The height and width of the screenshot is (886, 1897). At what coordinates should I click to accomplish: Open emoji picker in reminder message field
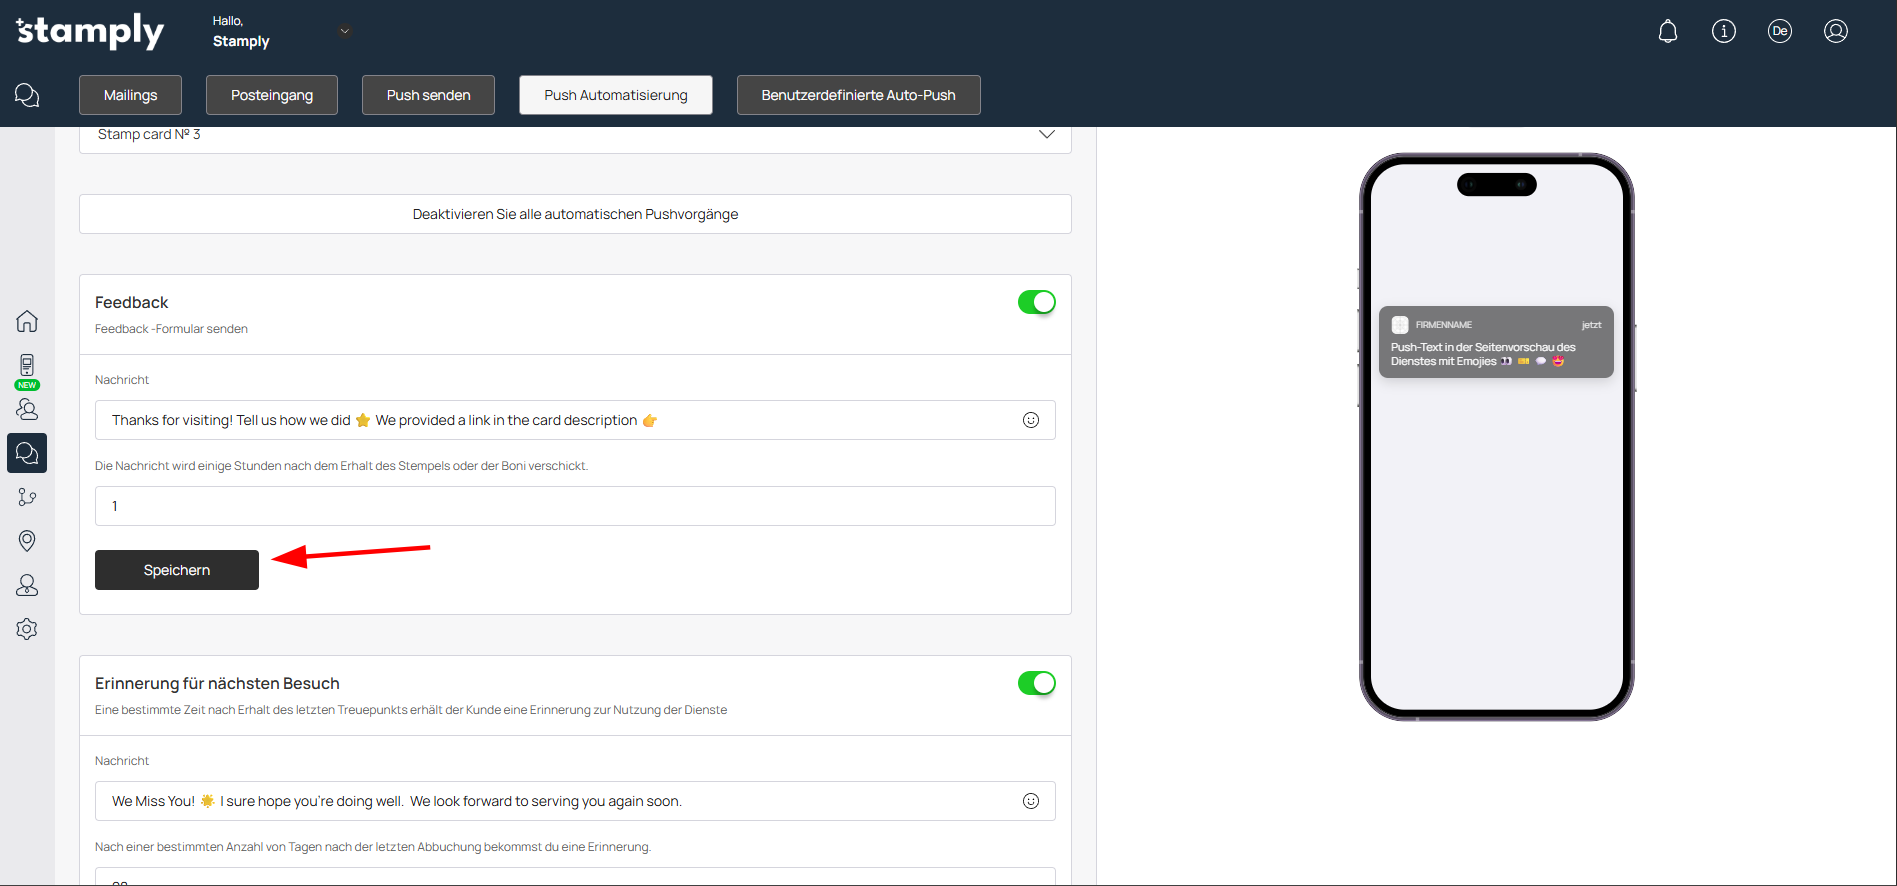[1031, 801]
